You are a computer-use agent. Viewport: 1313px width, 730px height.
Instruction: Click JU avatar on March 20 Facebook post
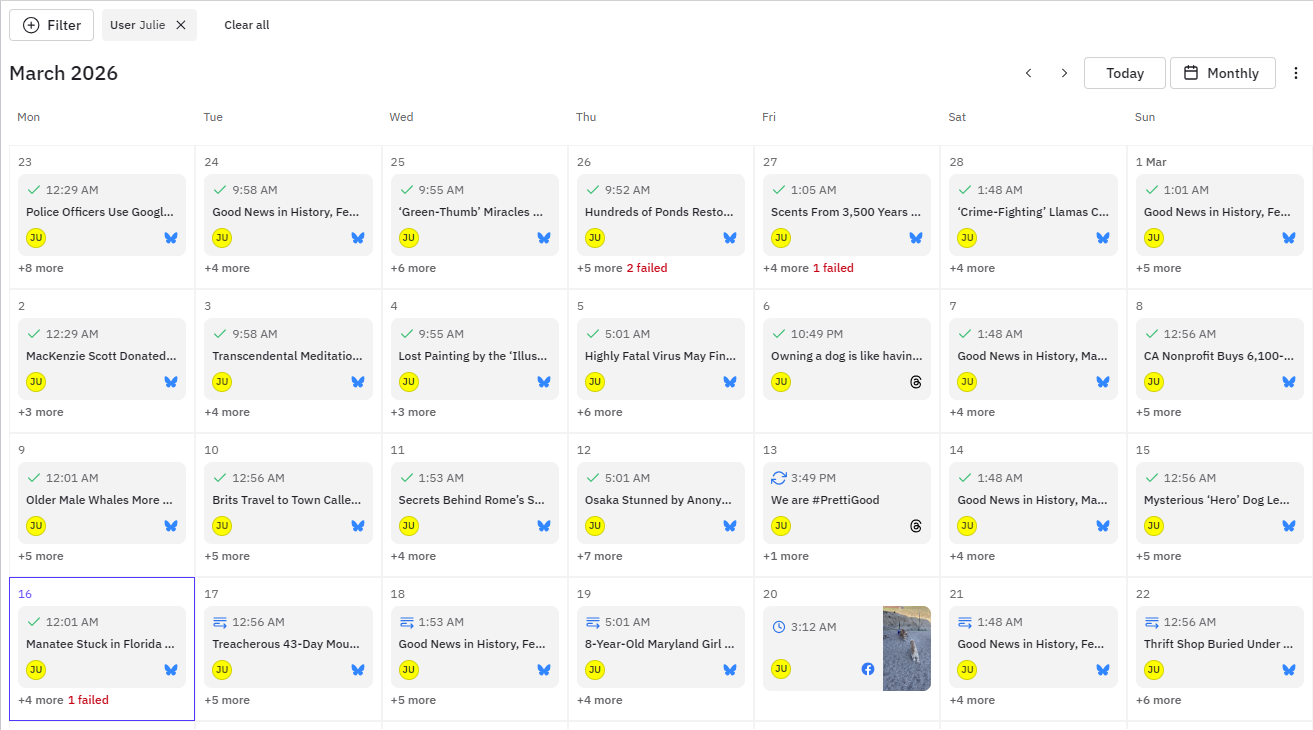[x=781, y=669]
